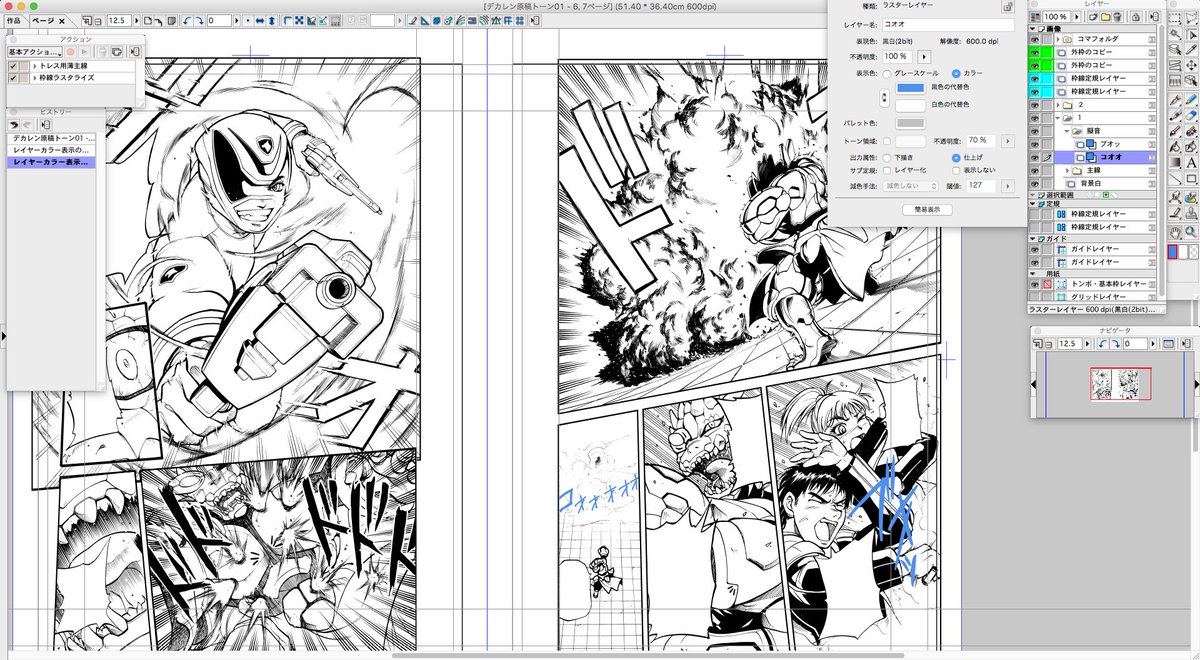Enable the レイヤー化 checkbox

[x=887, y=171]
